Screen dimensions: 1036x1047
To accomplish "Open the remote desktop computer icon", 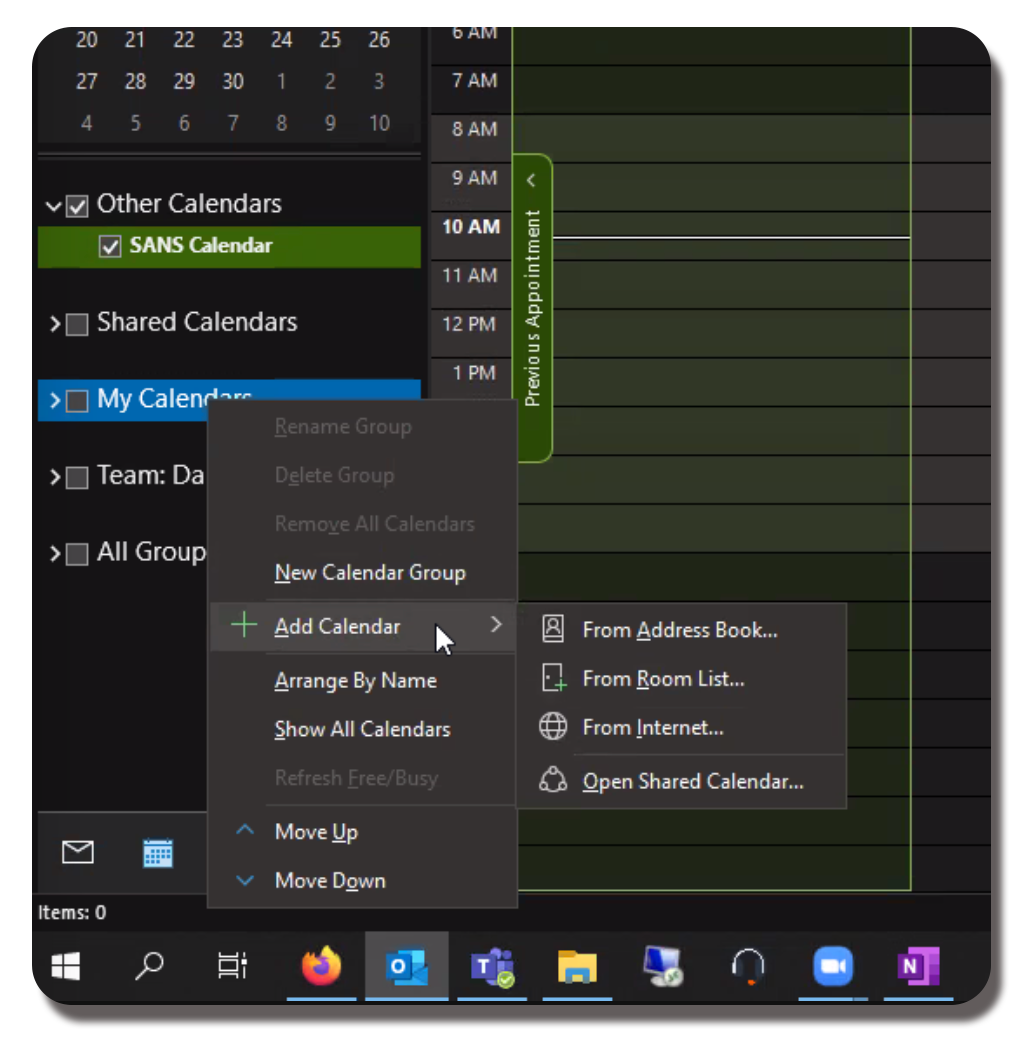I will (663, 966).
